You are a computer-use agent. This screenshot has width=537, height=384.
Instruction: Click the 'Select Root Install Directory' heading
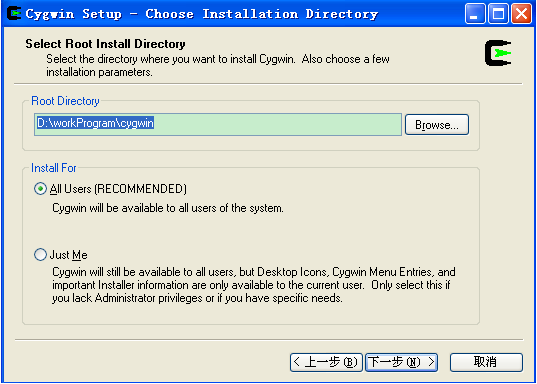[105, 44]
